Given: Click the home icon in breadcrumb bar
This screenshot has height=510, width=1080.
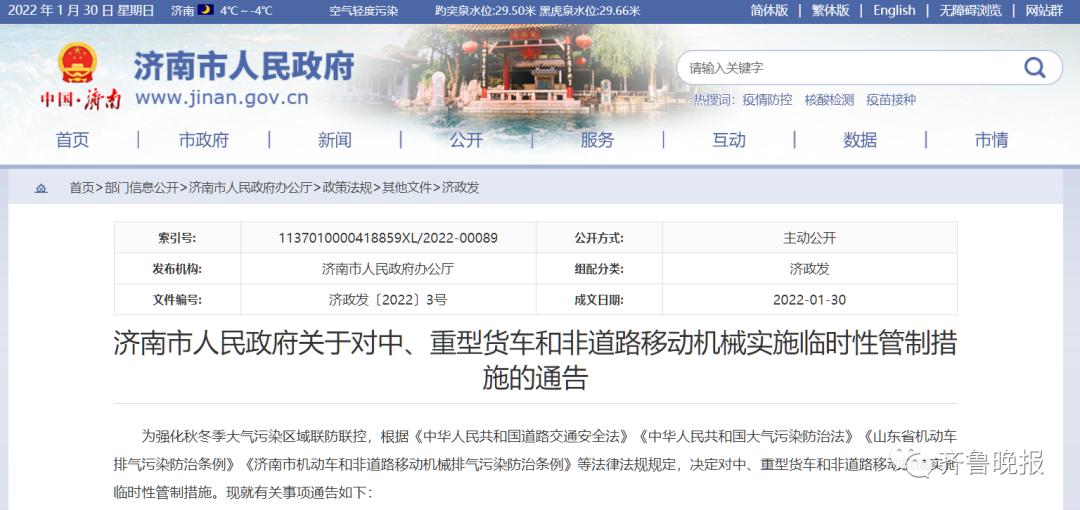Looking at the screenshot, I should tap(41, 187).
